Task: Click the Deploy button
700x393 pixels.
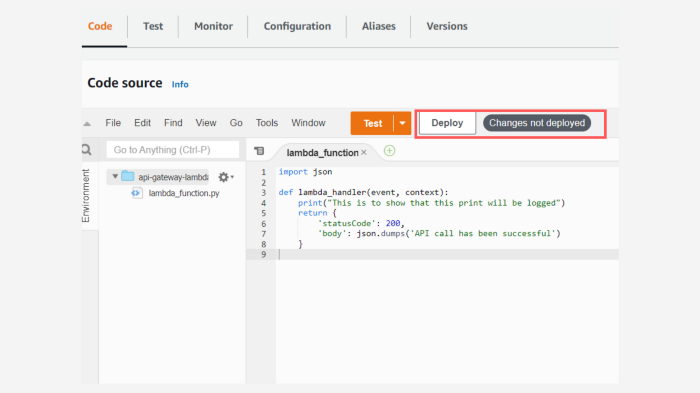Action: pyautogui.click(x=447, y=123)
